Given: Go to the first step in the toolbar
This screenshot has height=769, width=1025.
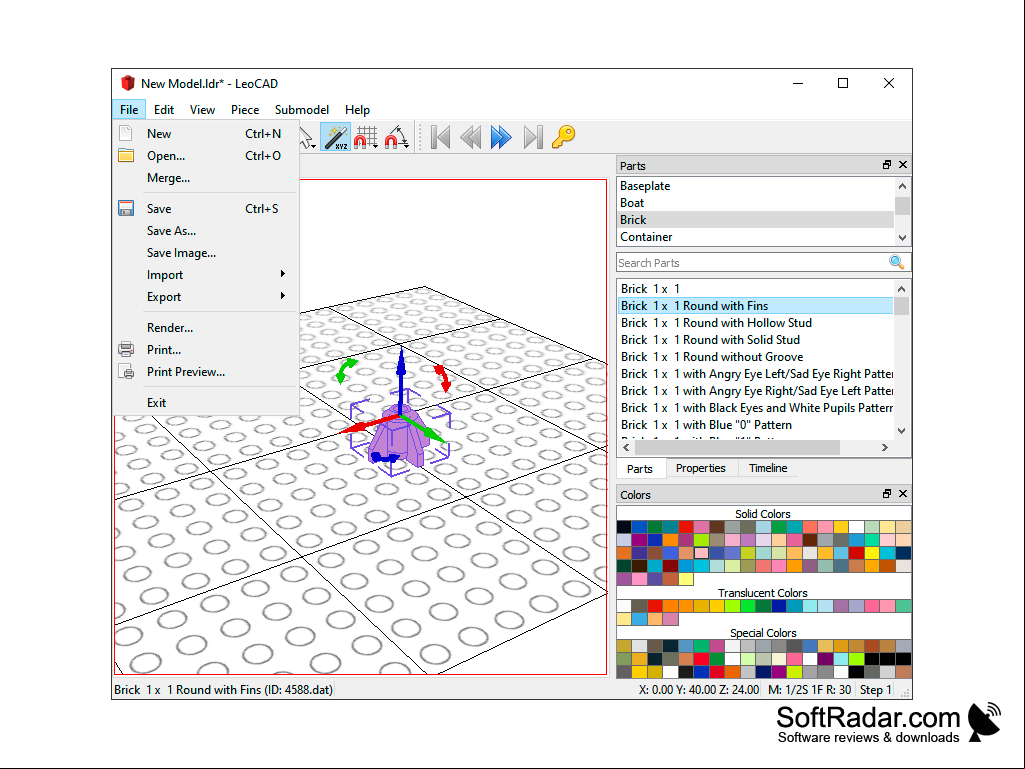Looking at the screenshot, I should click(x=440, y=137).
